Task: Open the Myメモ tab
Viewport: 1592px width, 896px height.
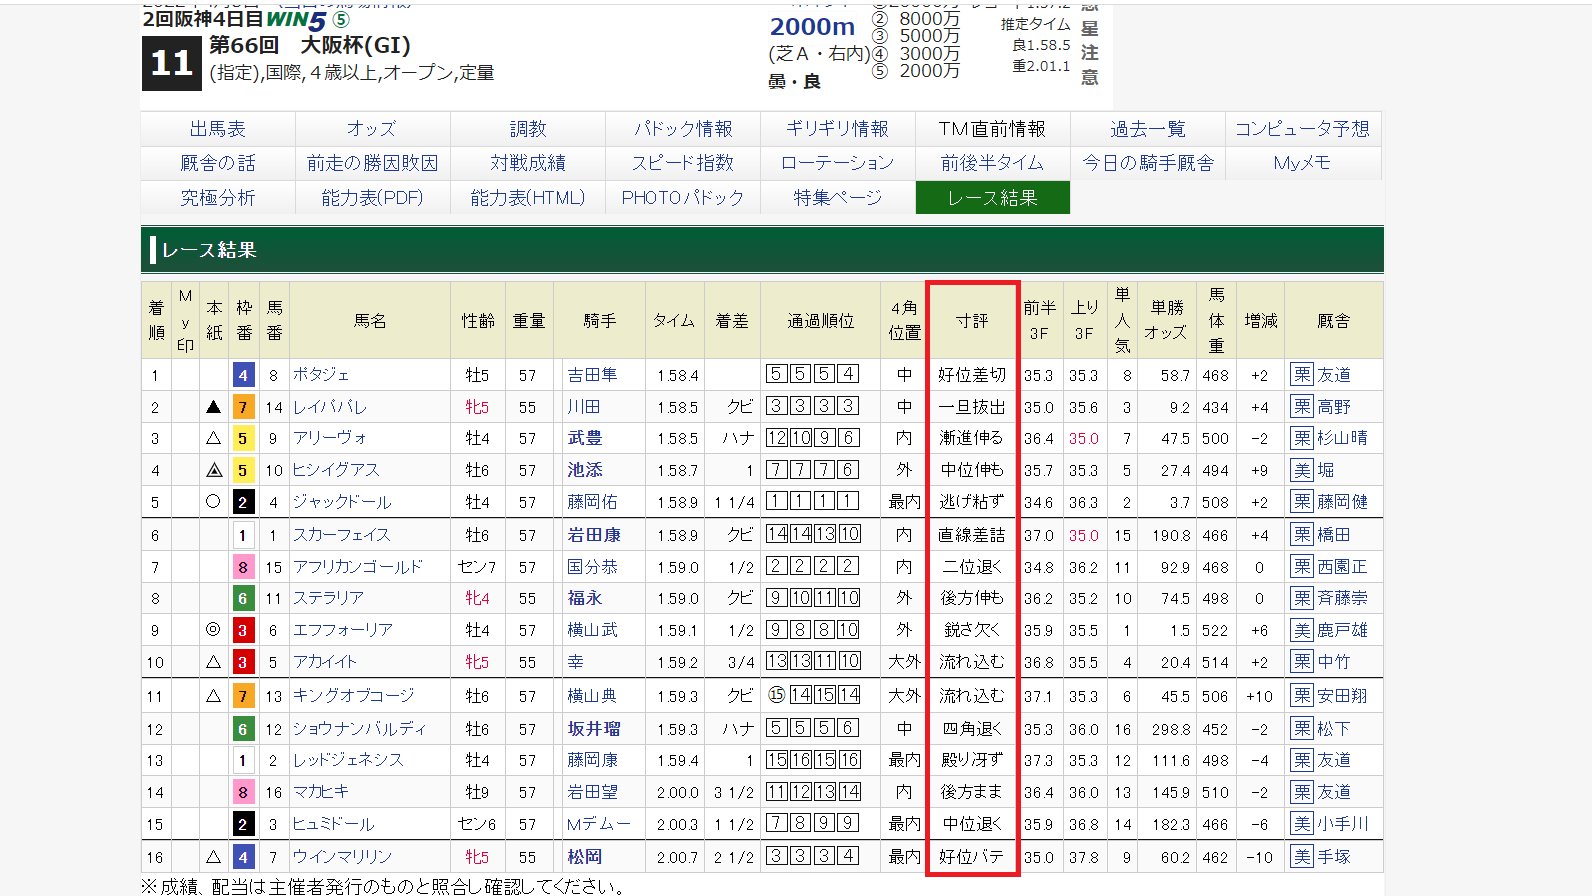Action: [1303, 163]
